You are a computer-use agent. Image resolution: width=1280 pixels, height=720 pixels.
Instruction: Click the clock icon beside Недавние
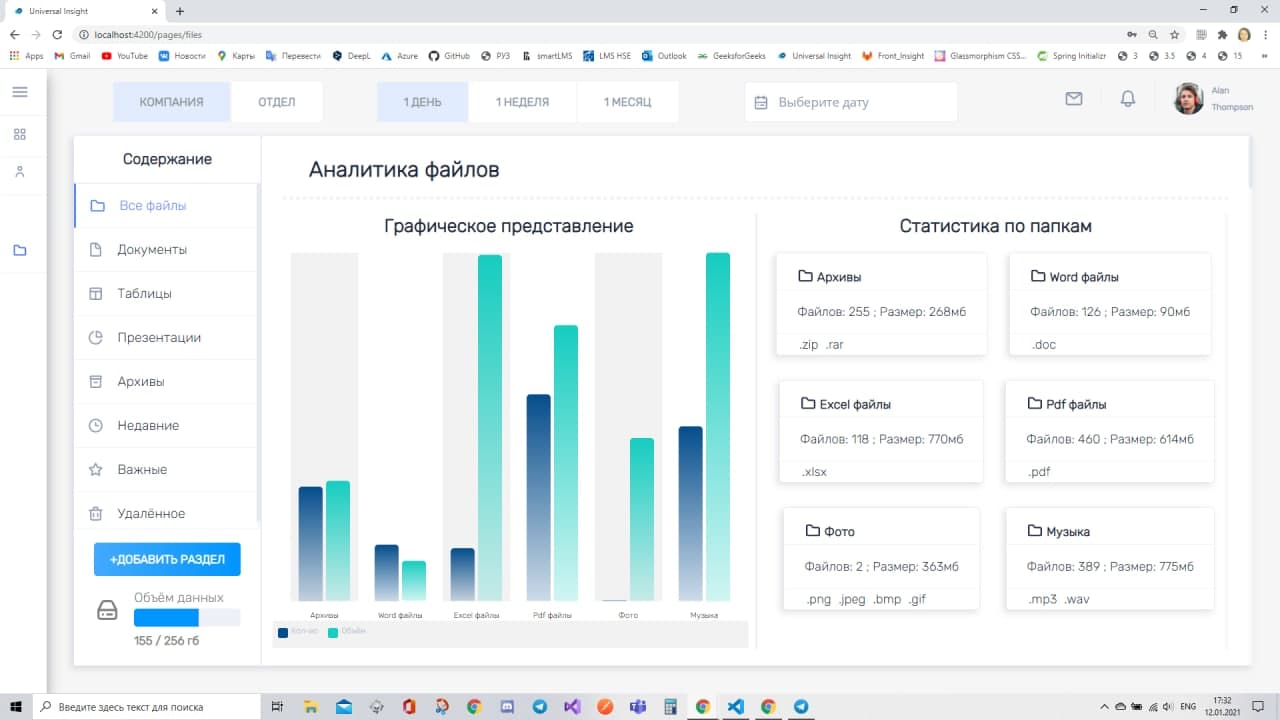tap(96, 426)
